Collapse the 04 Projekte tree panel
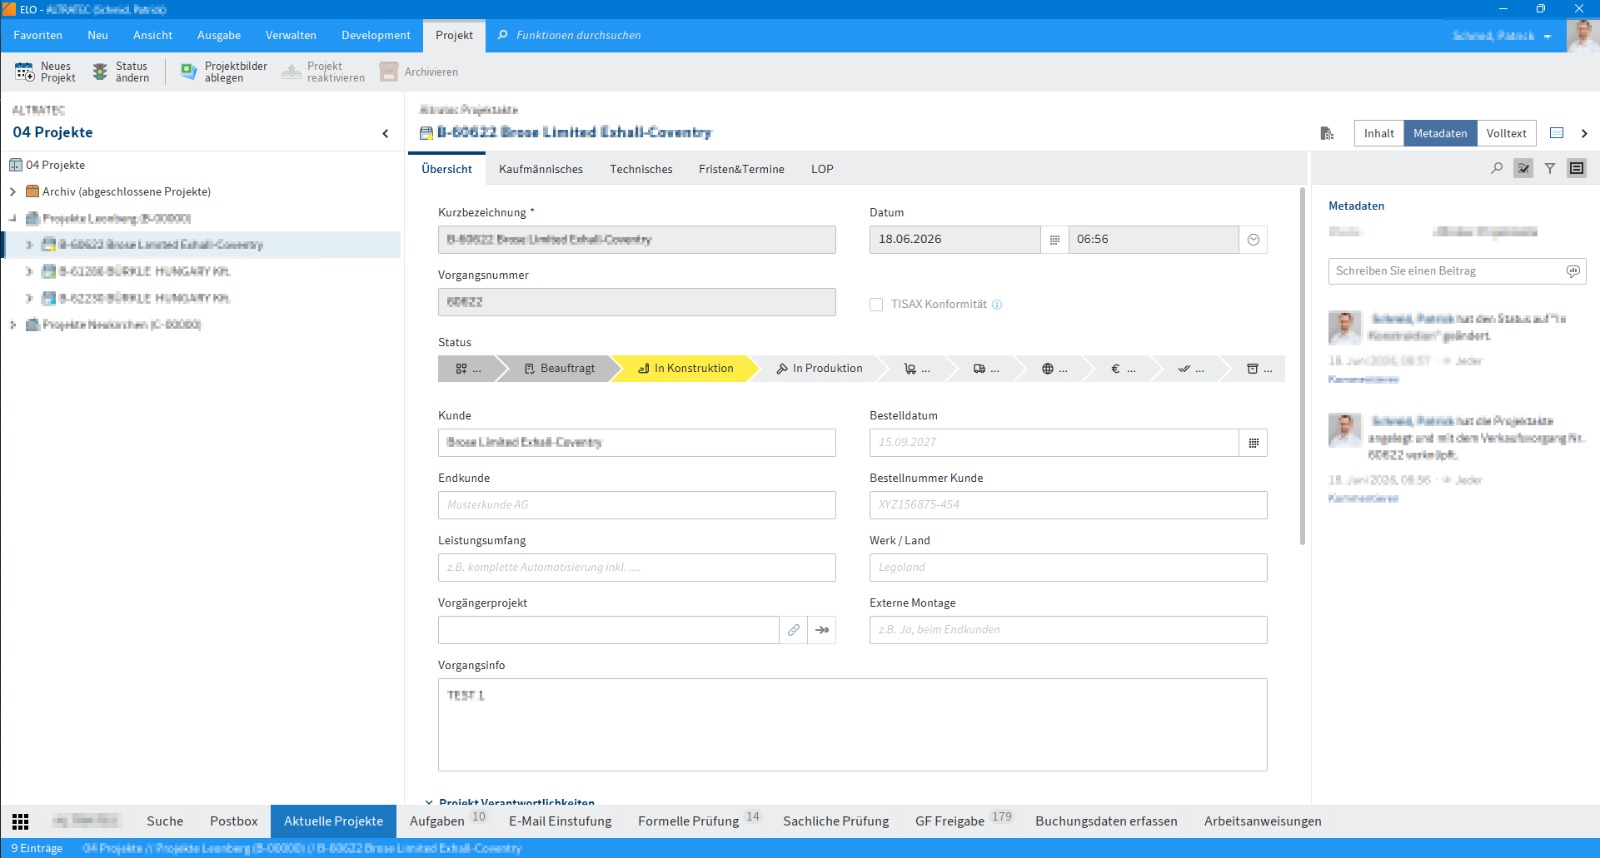 pos(385,133)
